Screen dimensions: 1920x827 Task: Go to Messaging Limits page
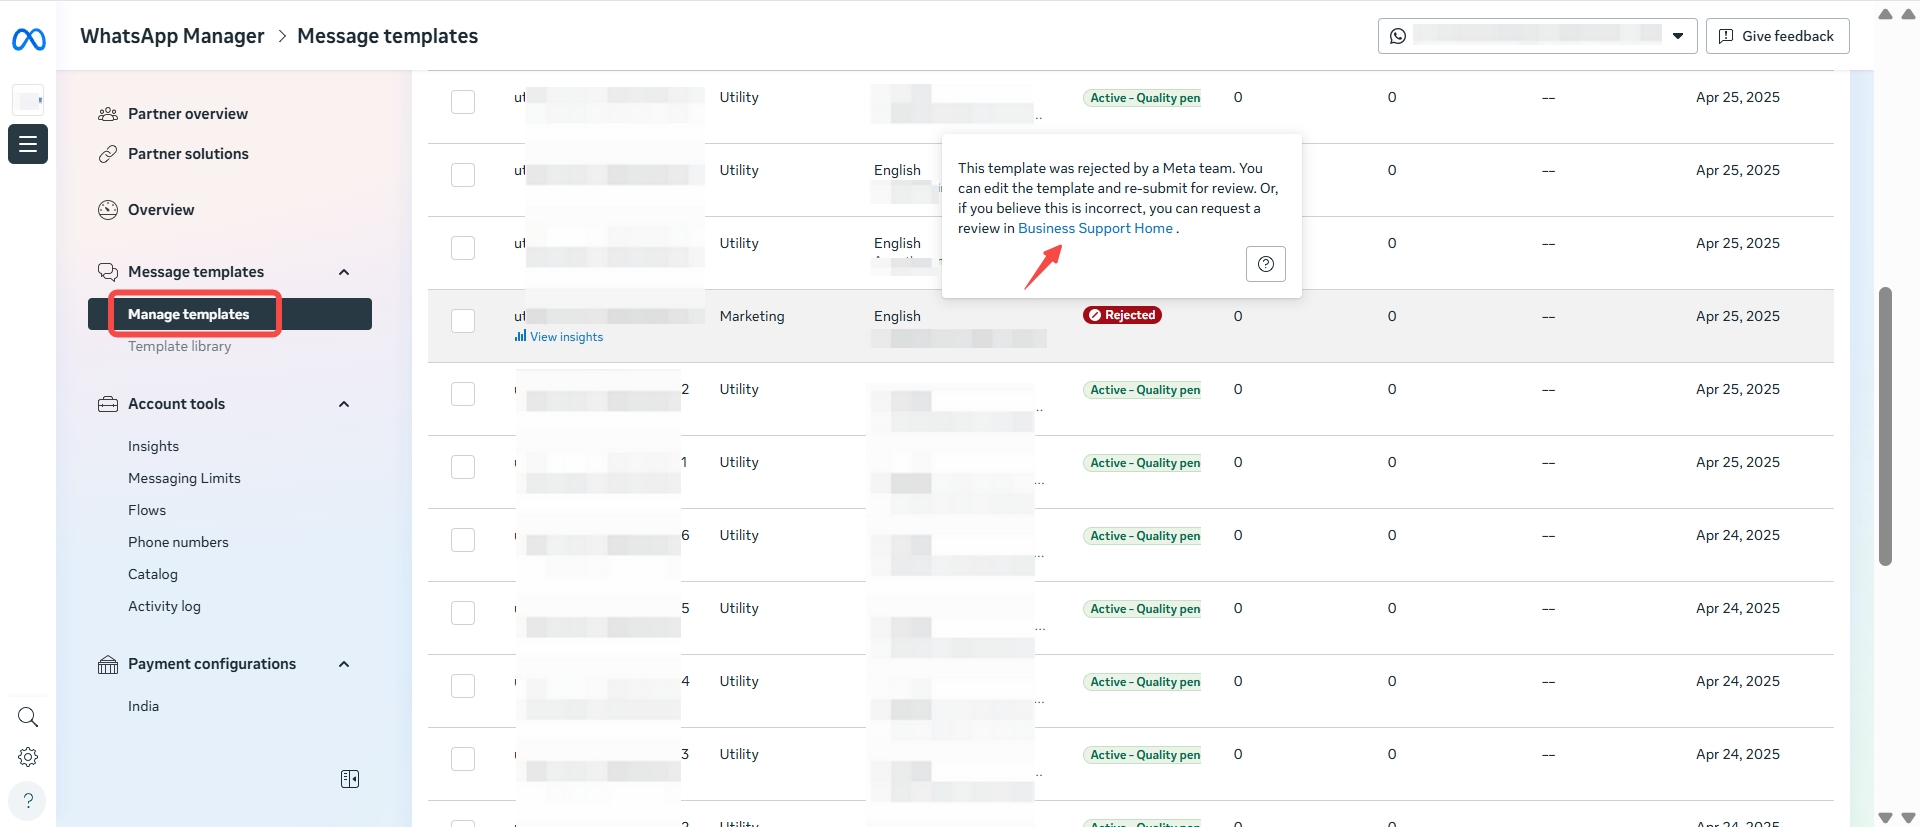[x=184, y=478]
